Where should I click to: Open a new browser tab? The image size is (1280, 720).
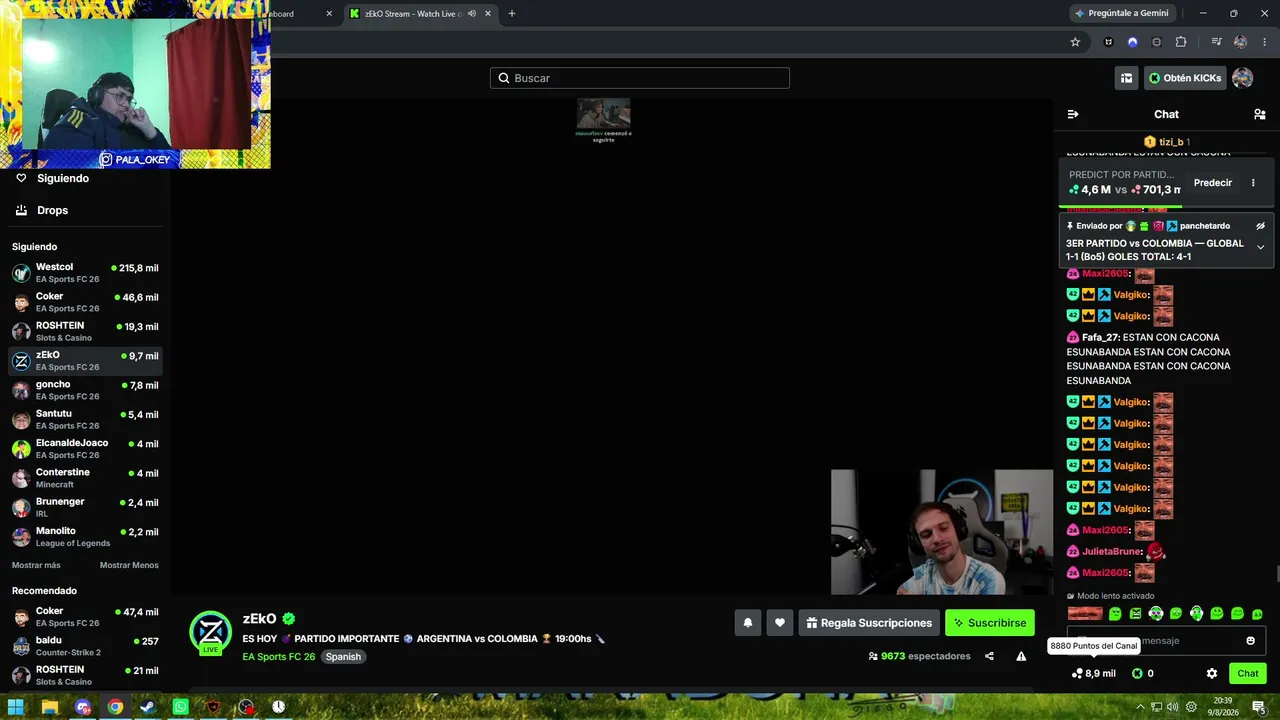pos(512,13)
